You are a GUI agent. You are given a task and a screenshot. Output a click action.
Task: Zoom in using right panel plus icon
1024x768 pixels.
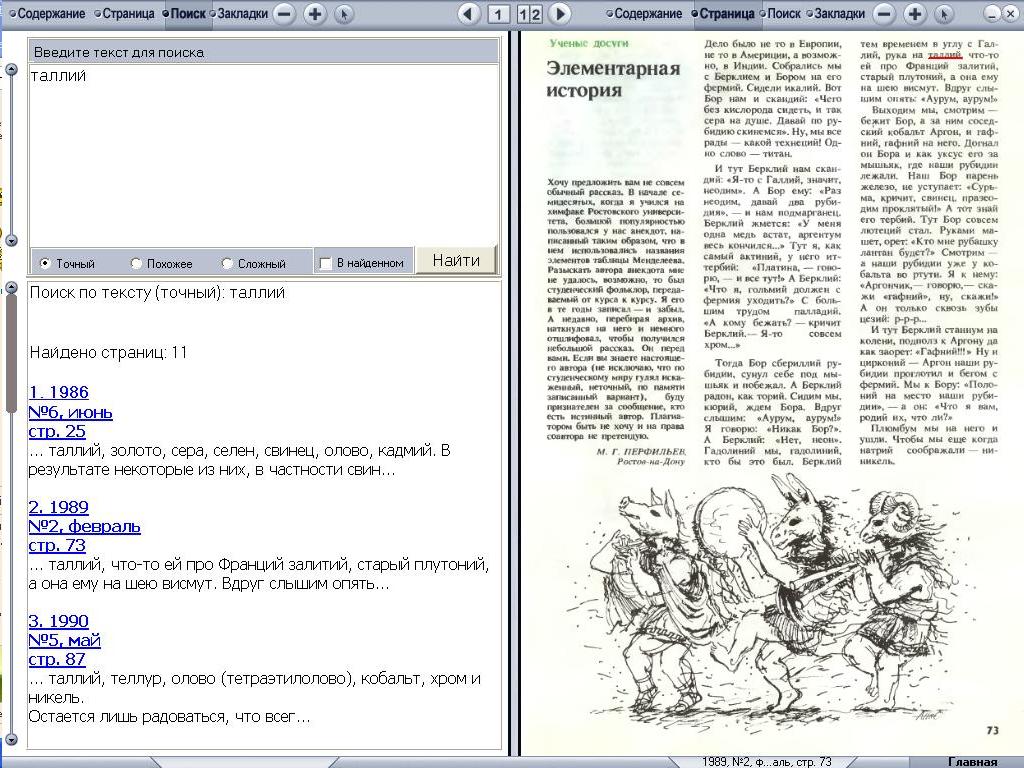pos(913,14)
